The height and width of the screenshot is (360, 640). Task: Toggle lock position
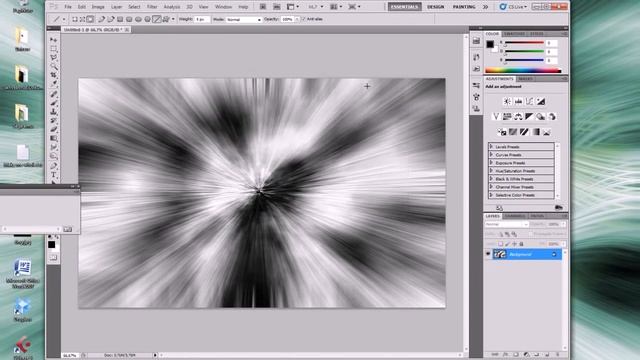point(514,244)
